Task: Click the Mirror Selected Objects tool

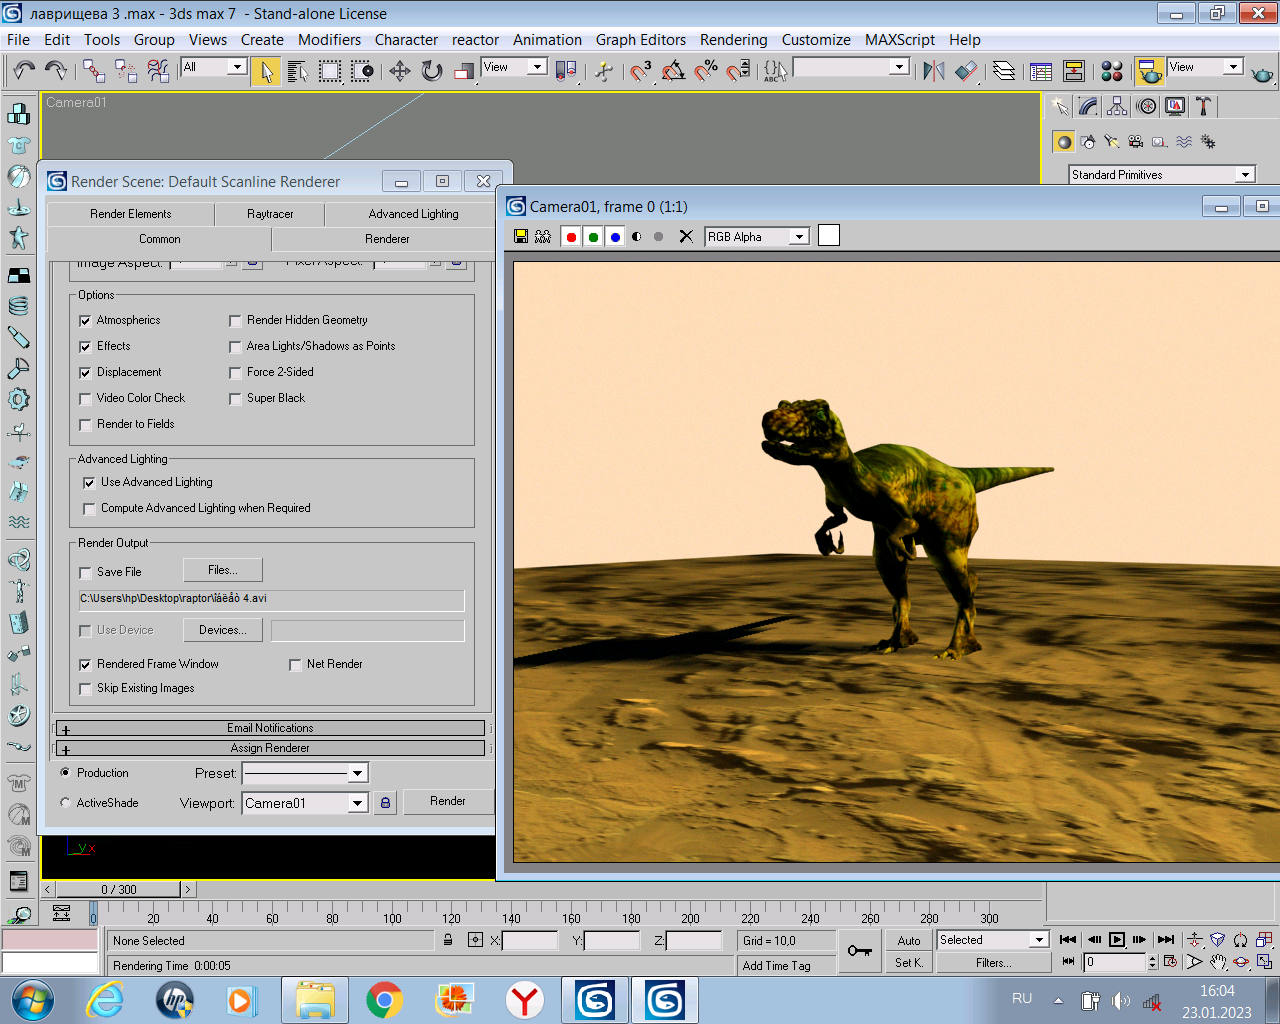Action: [x=934, y=71]
